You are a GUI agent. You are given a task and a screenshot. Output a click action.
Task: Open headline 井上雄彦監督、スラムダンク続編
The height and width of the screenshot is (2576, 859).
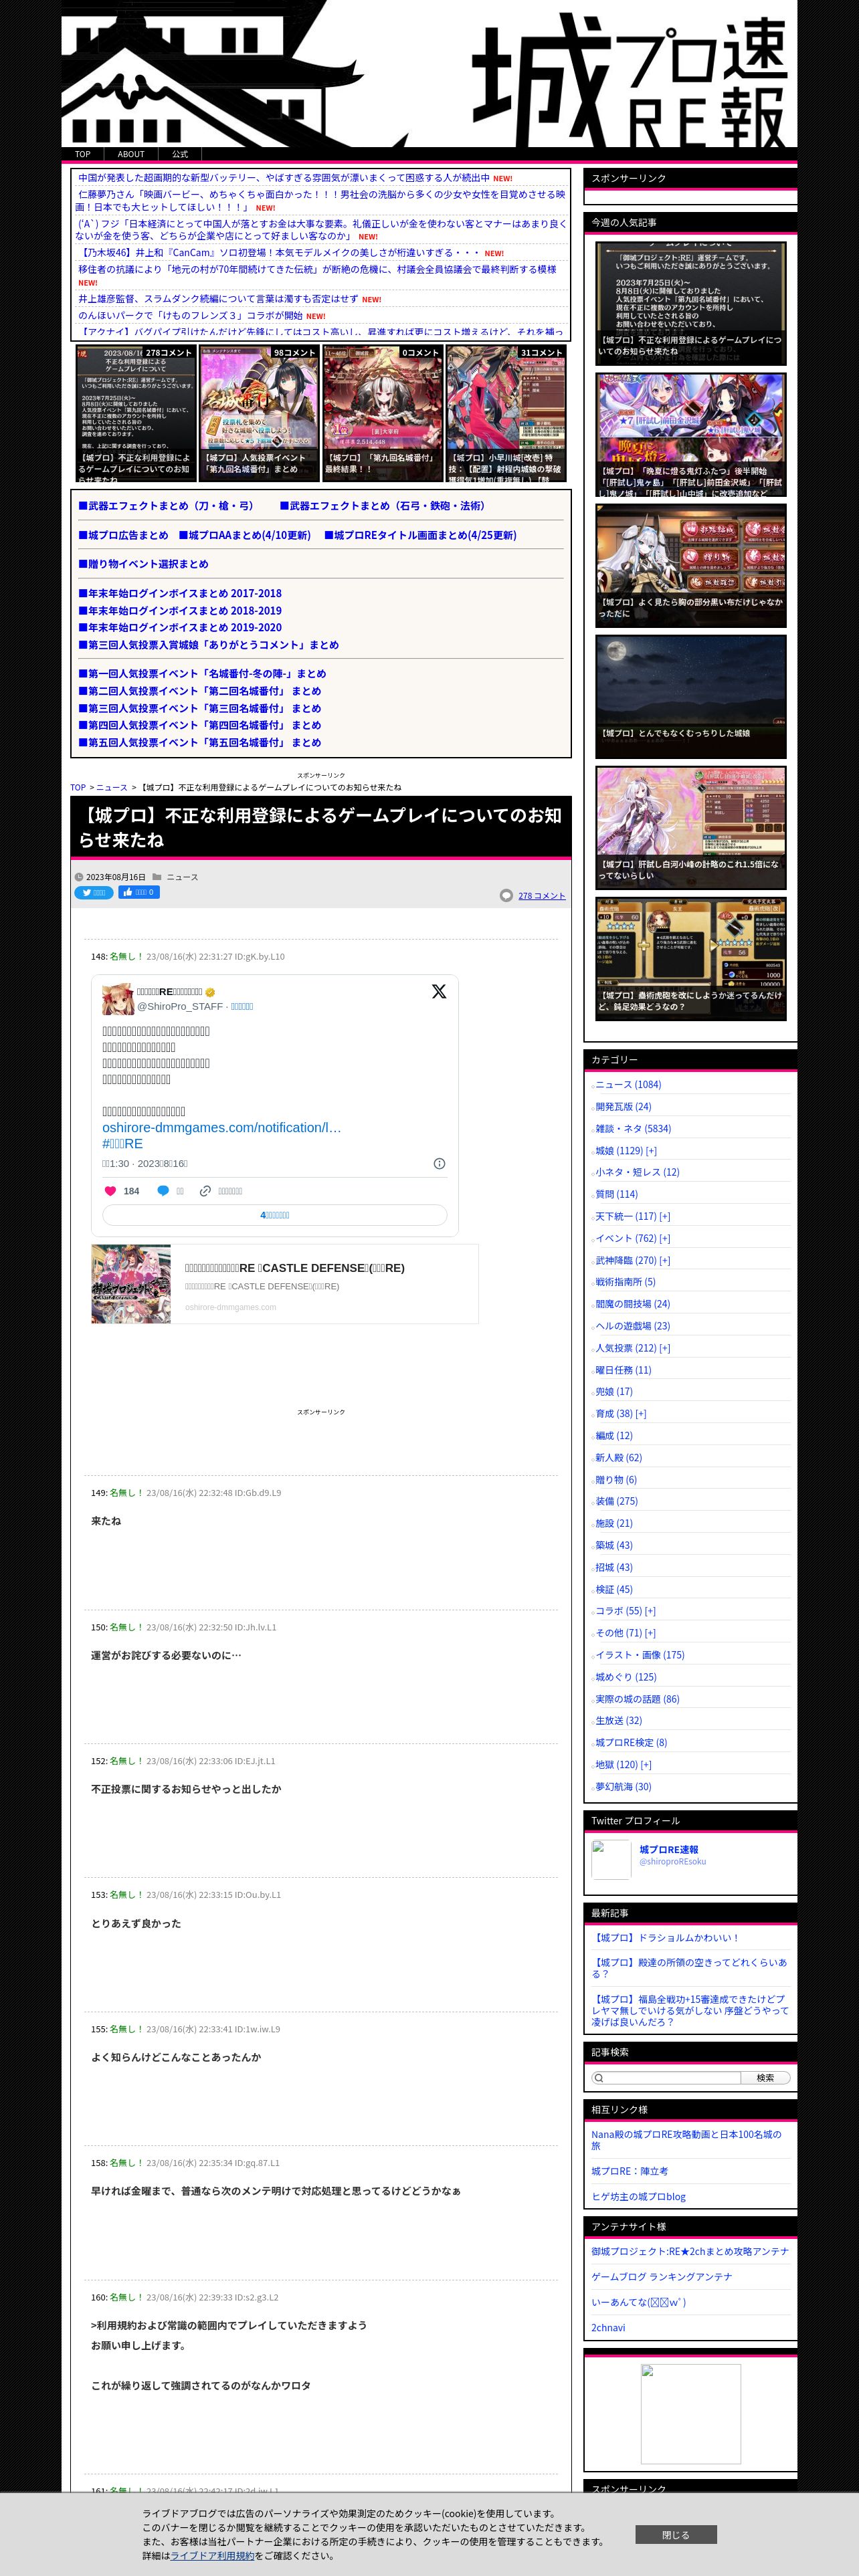[218, 298]
